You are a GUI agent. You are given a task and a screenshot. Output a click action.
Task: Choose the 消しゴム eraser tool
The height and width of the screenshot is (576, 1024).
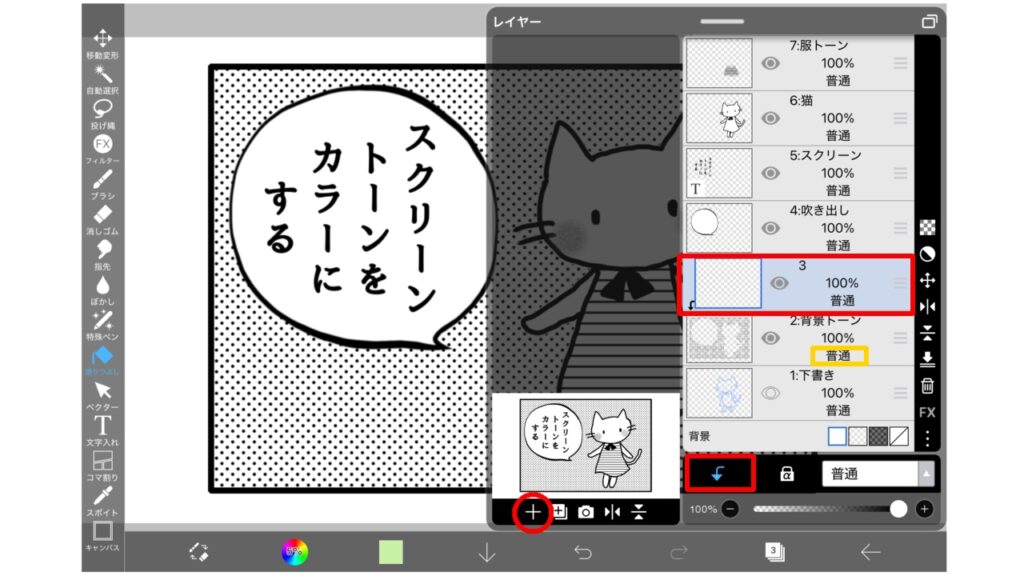click(102, 217)
